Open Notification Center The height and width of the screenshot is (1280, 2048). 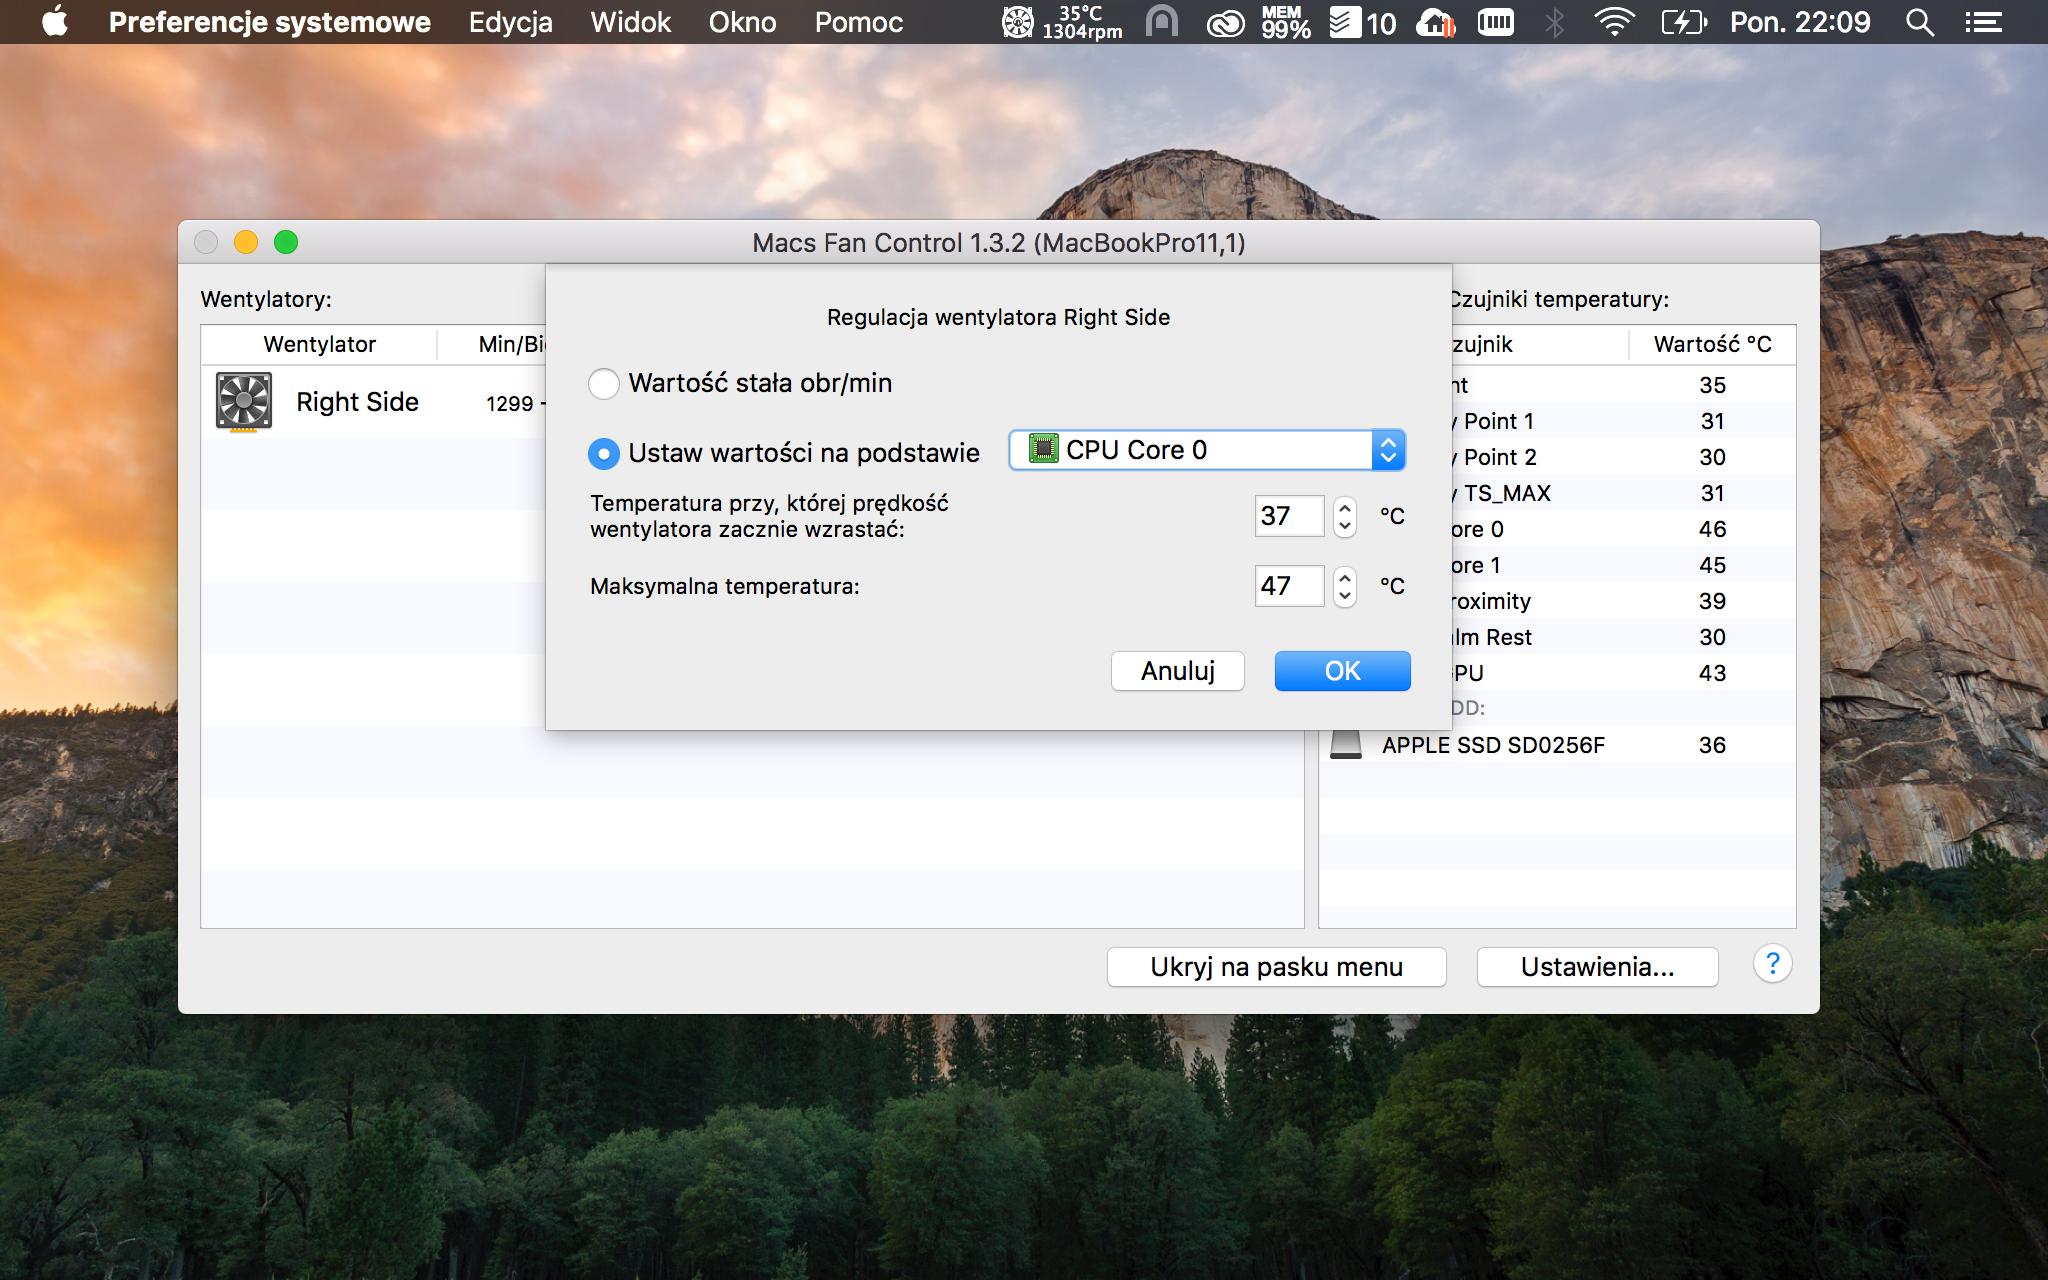(x=1983, y=22)
